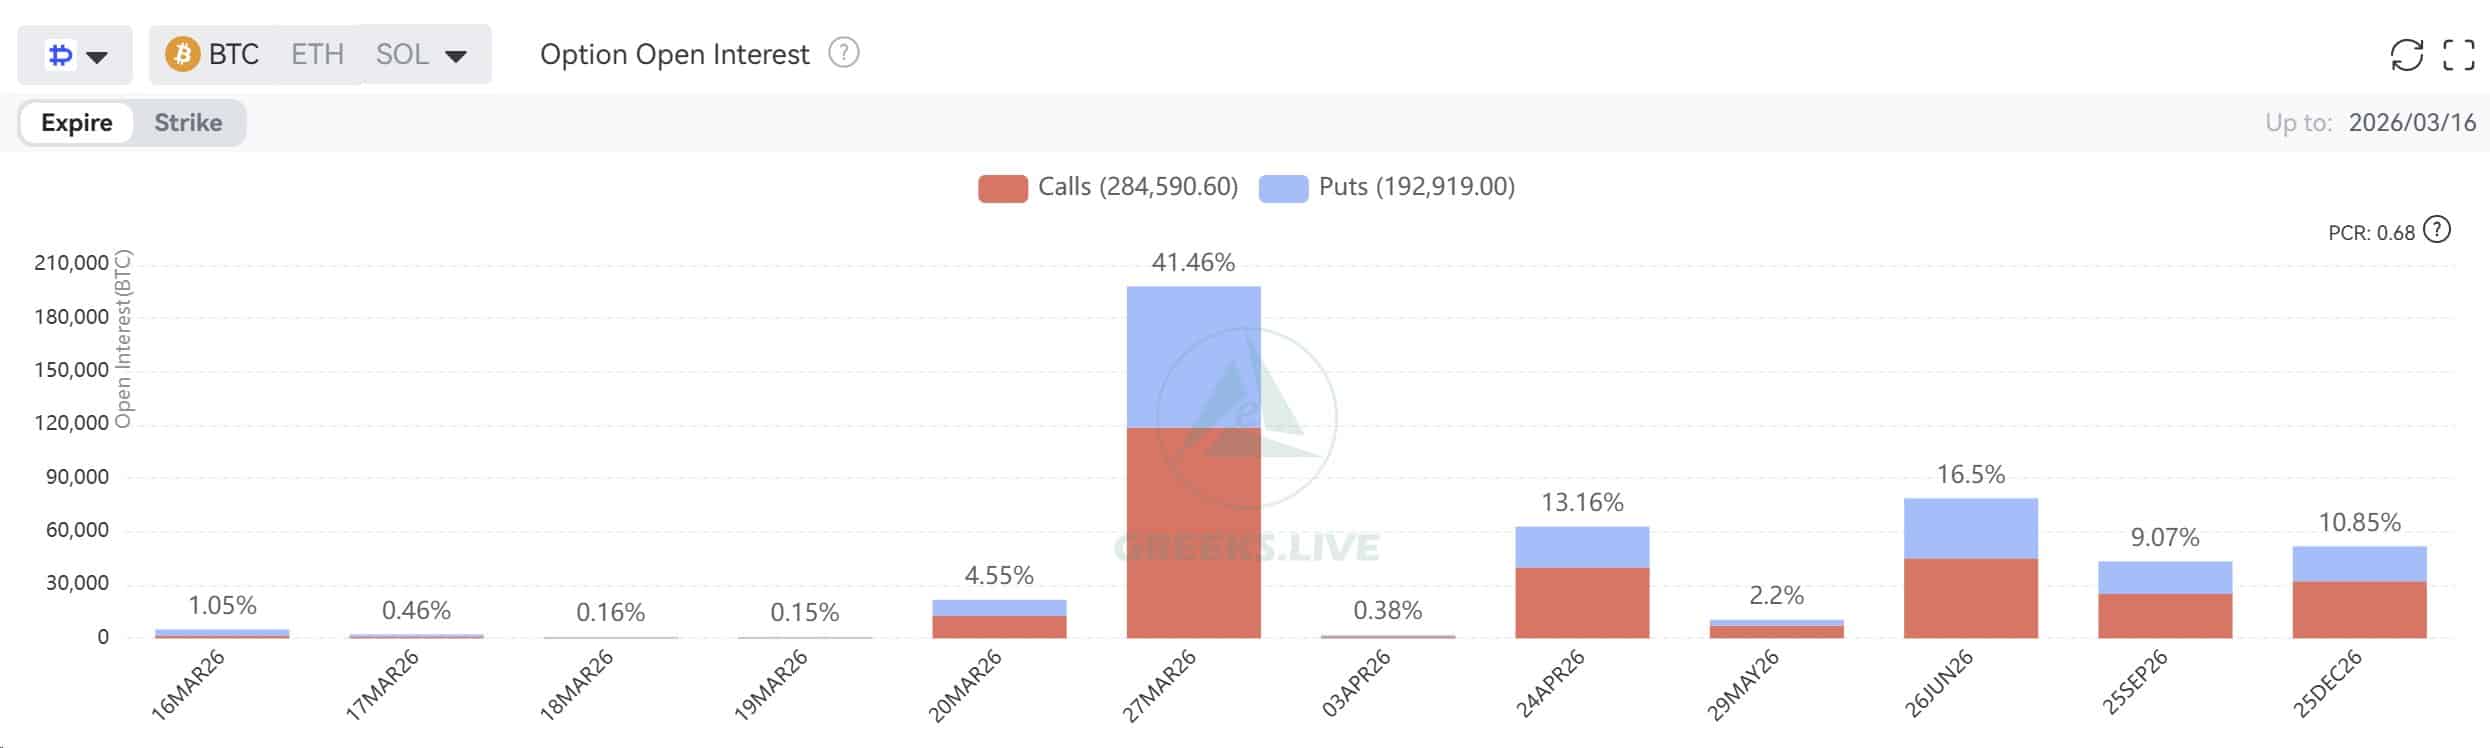2490x748 pixels.
Task: Click the Bitcoin BTC coin icon
Action: tap(182, 54)
